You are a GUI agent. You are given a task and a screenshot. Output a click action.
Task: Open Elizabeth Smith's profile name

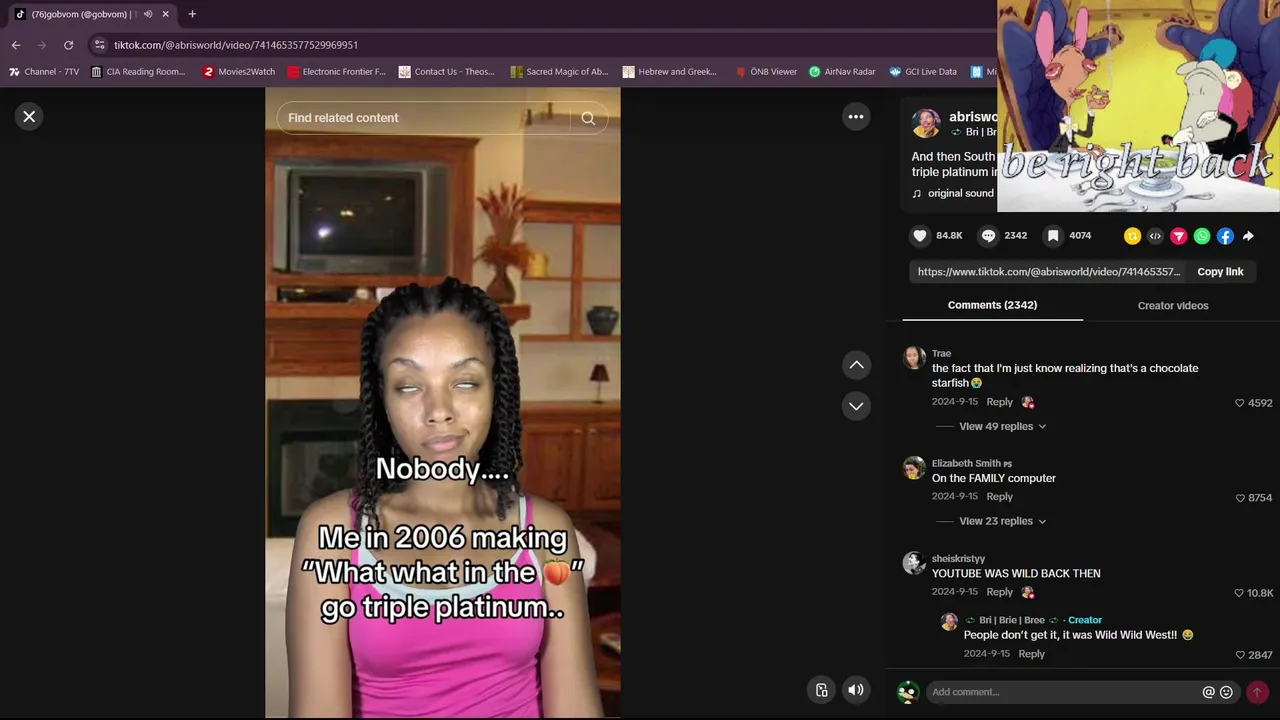(x=966, y=463)
